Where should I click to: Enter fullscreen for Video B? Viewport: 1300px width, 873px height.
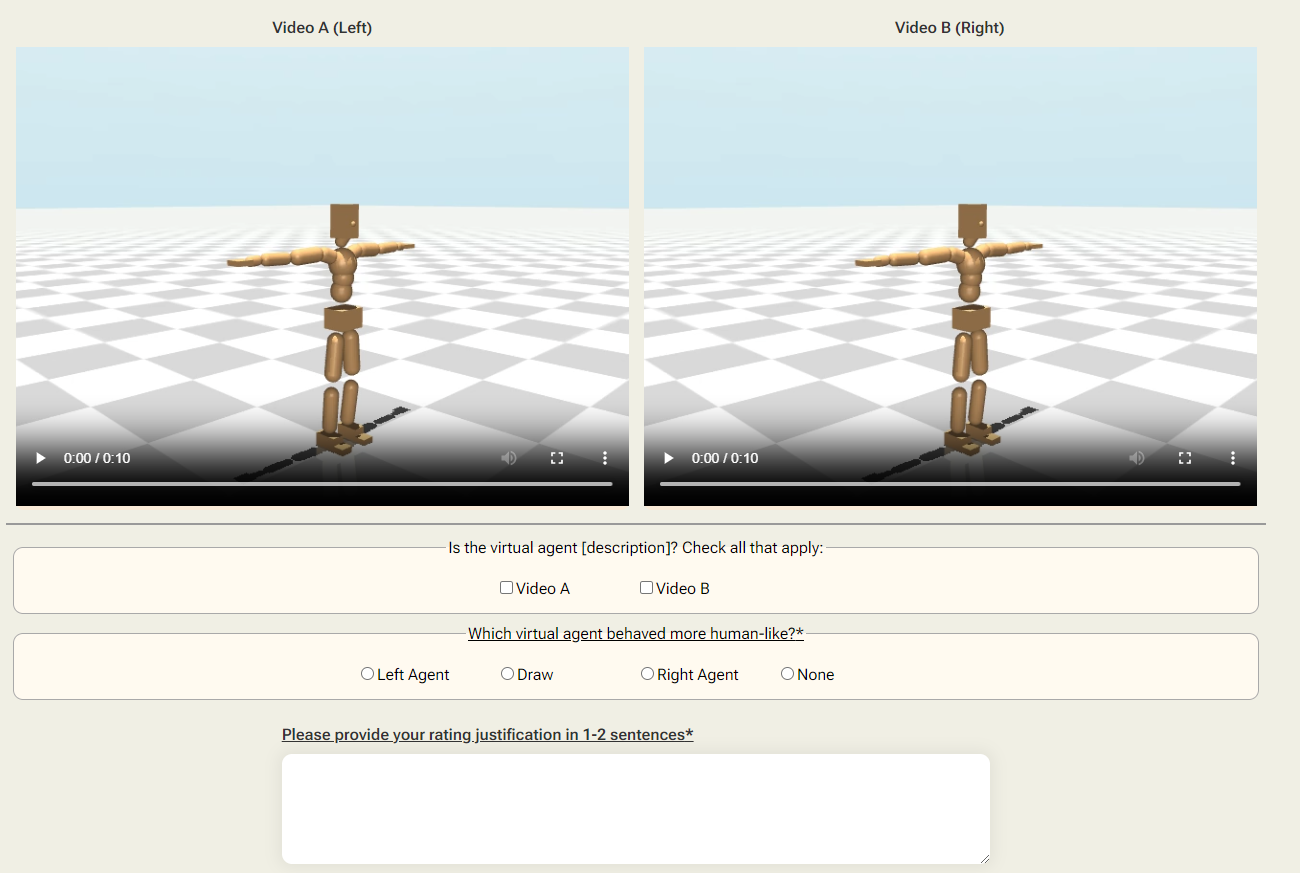(1185, 458)
